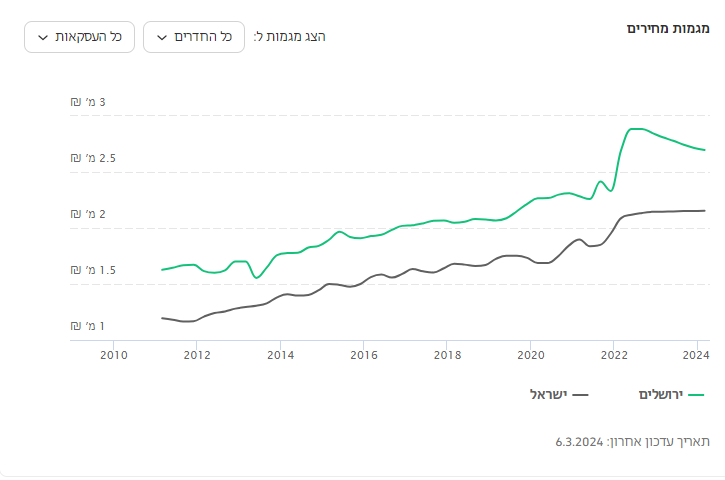
Task: Select the "הצג מגמות ל:" filter label
Action: point(290,37)
